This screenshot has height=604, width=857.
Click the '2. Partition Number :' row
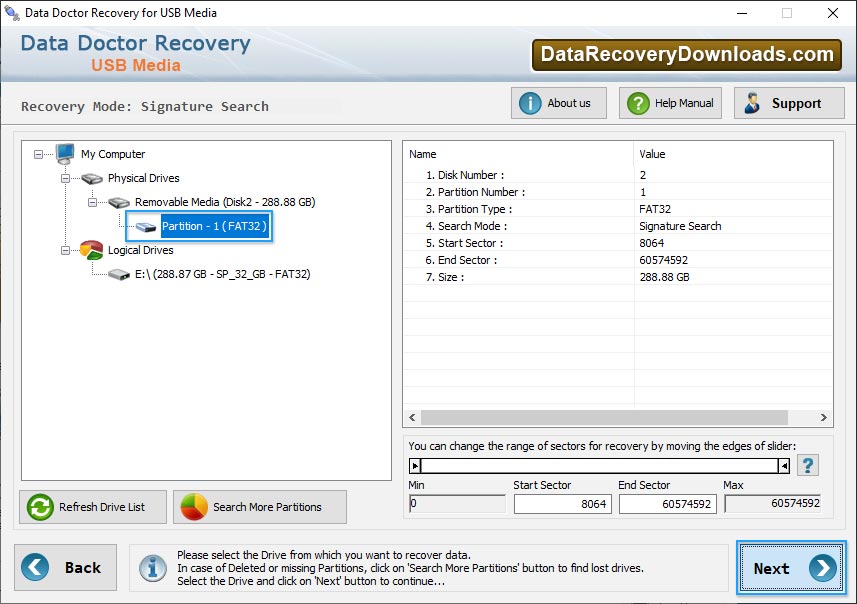(618, 192)
